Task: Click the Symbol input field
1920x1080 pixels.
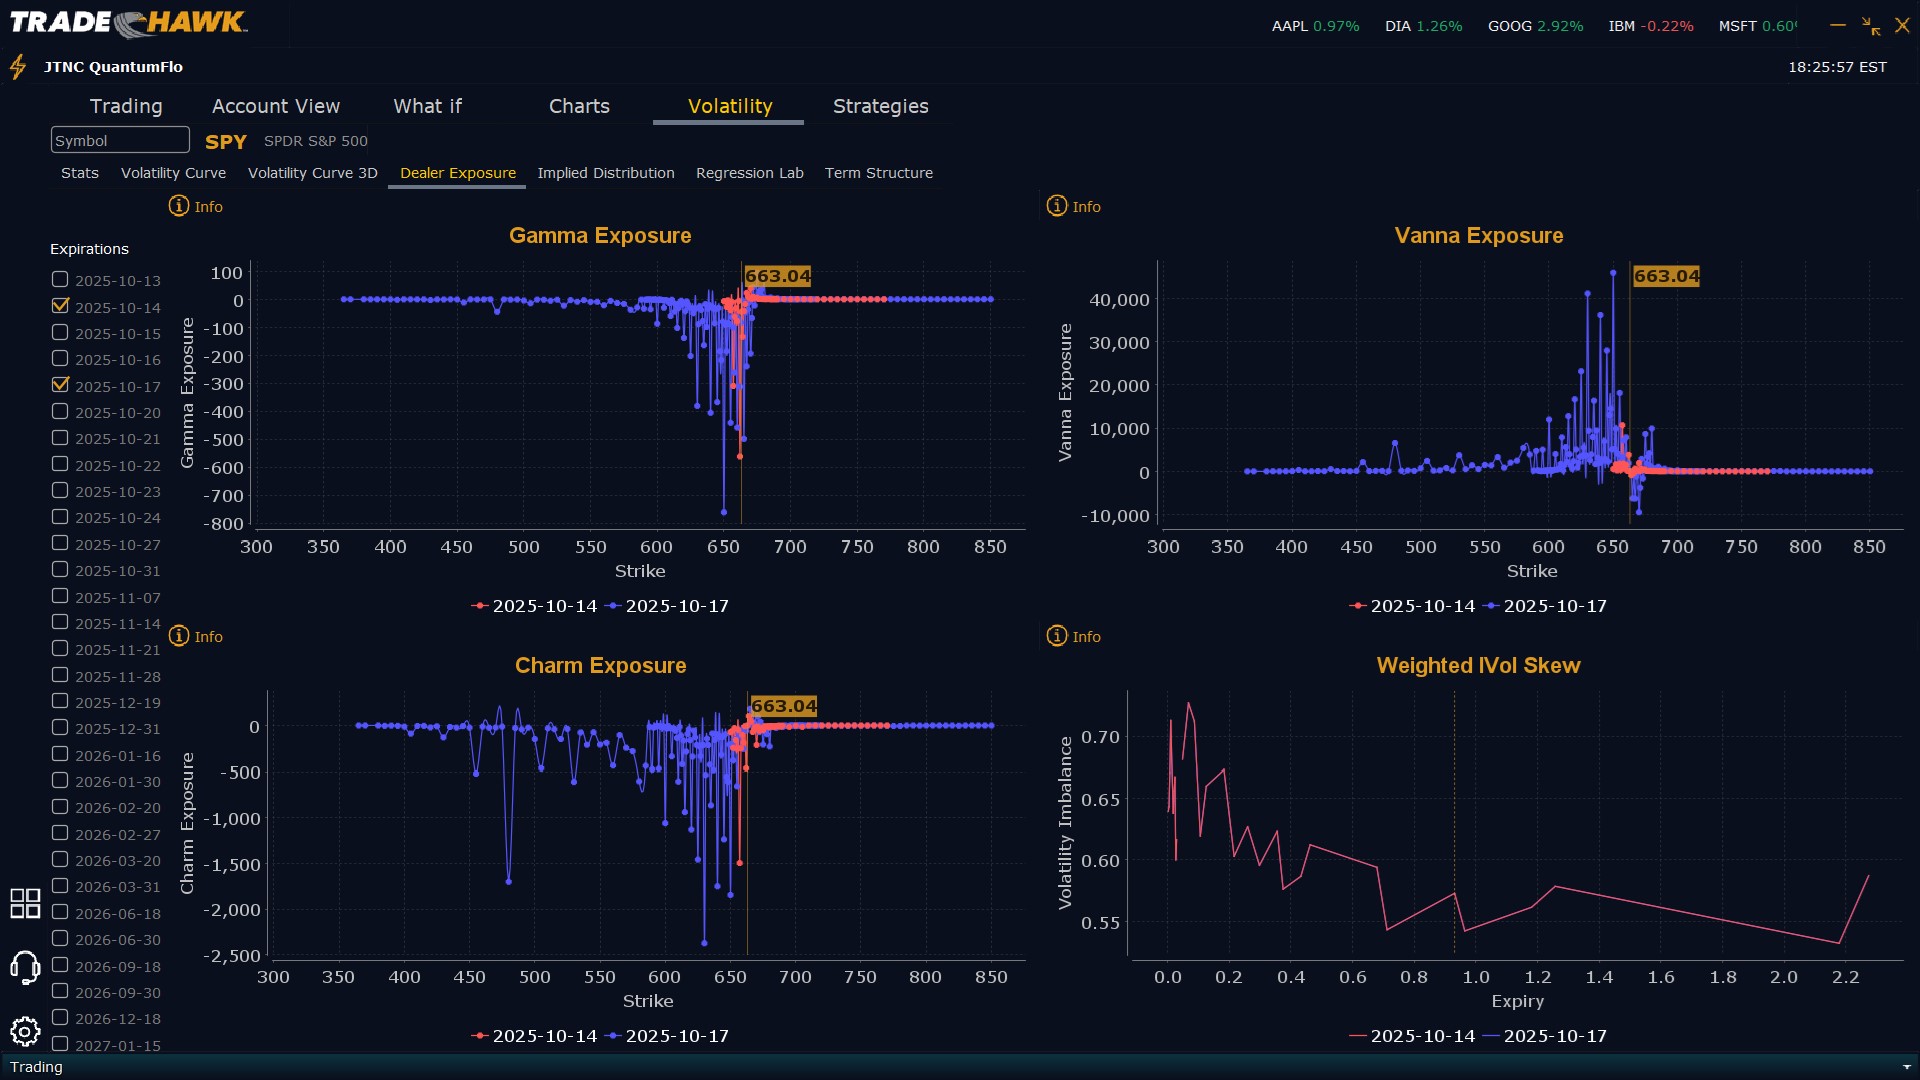Action: pyautogui.click(x=120, y=140)
